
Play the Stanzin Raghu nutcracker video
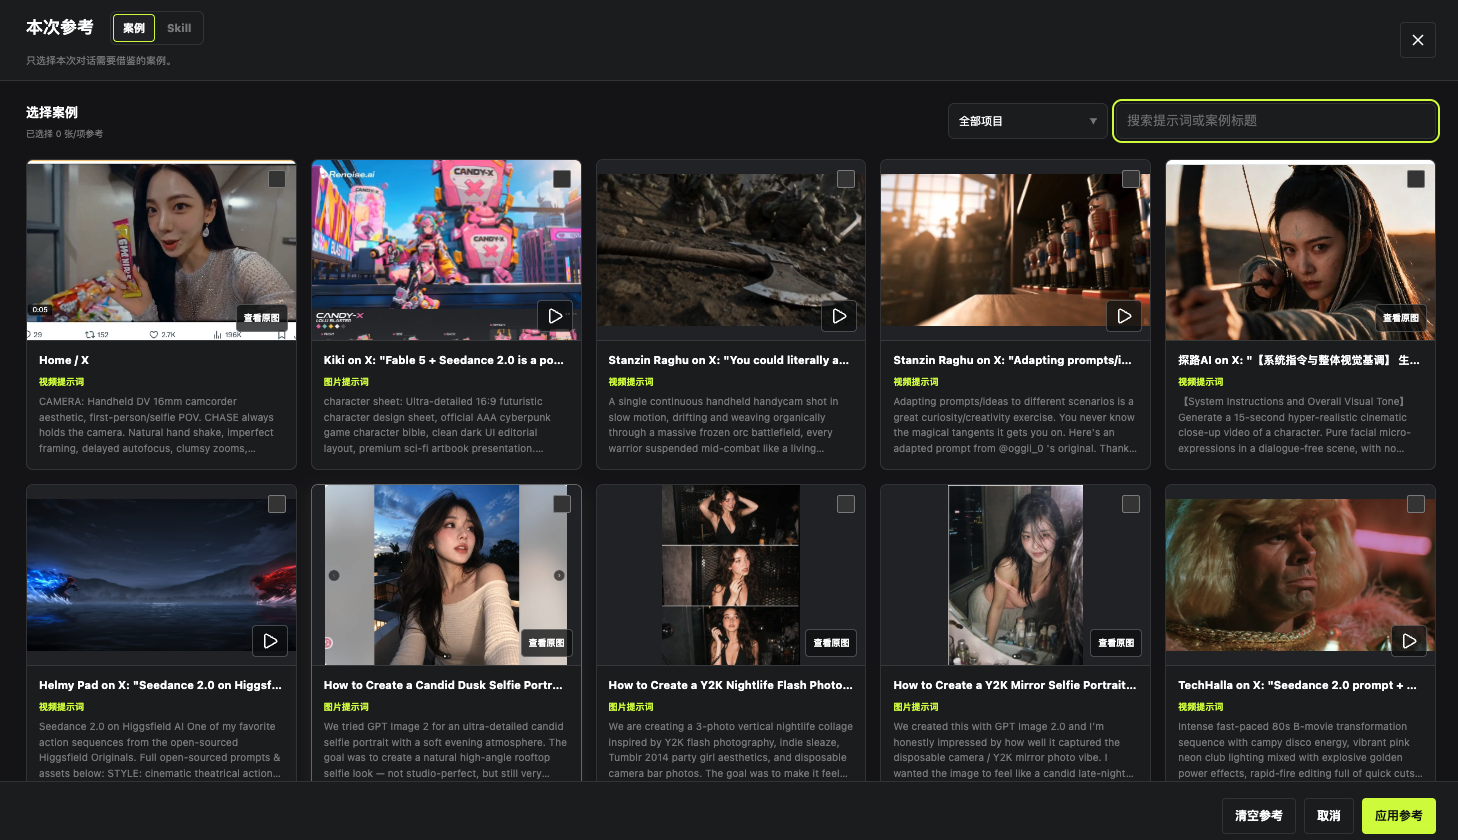click(x=1124, y=316)
